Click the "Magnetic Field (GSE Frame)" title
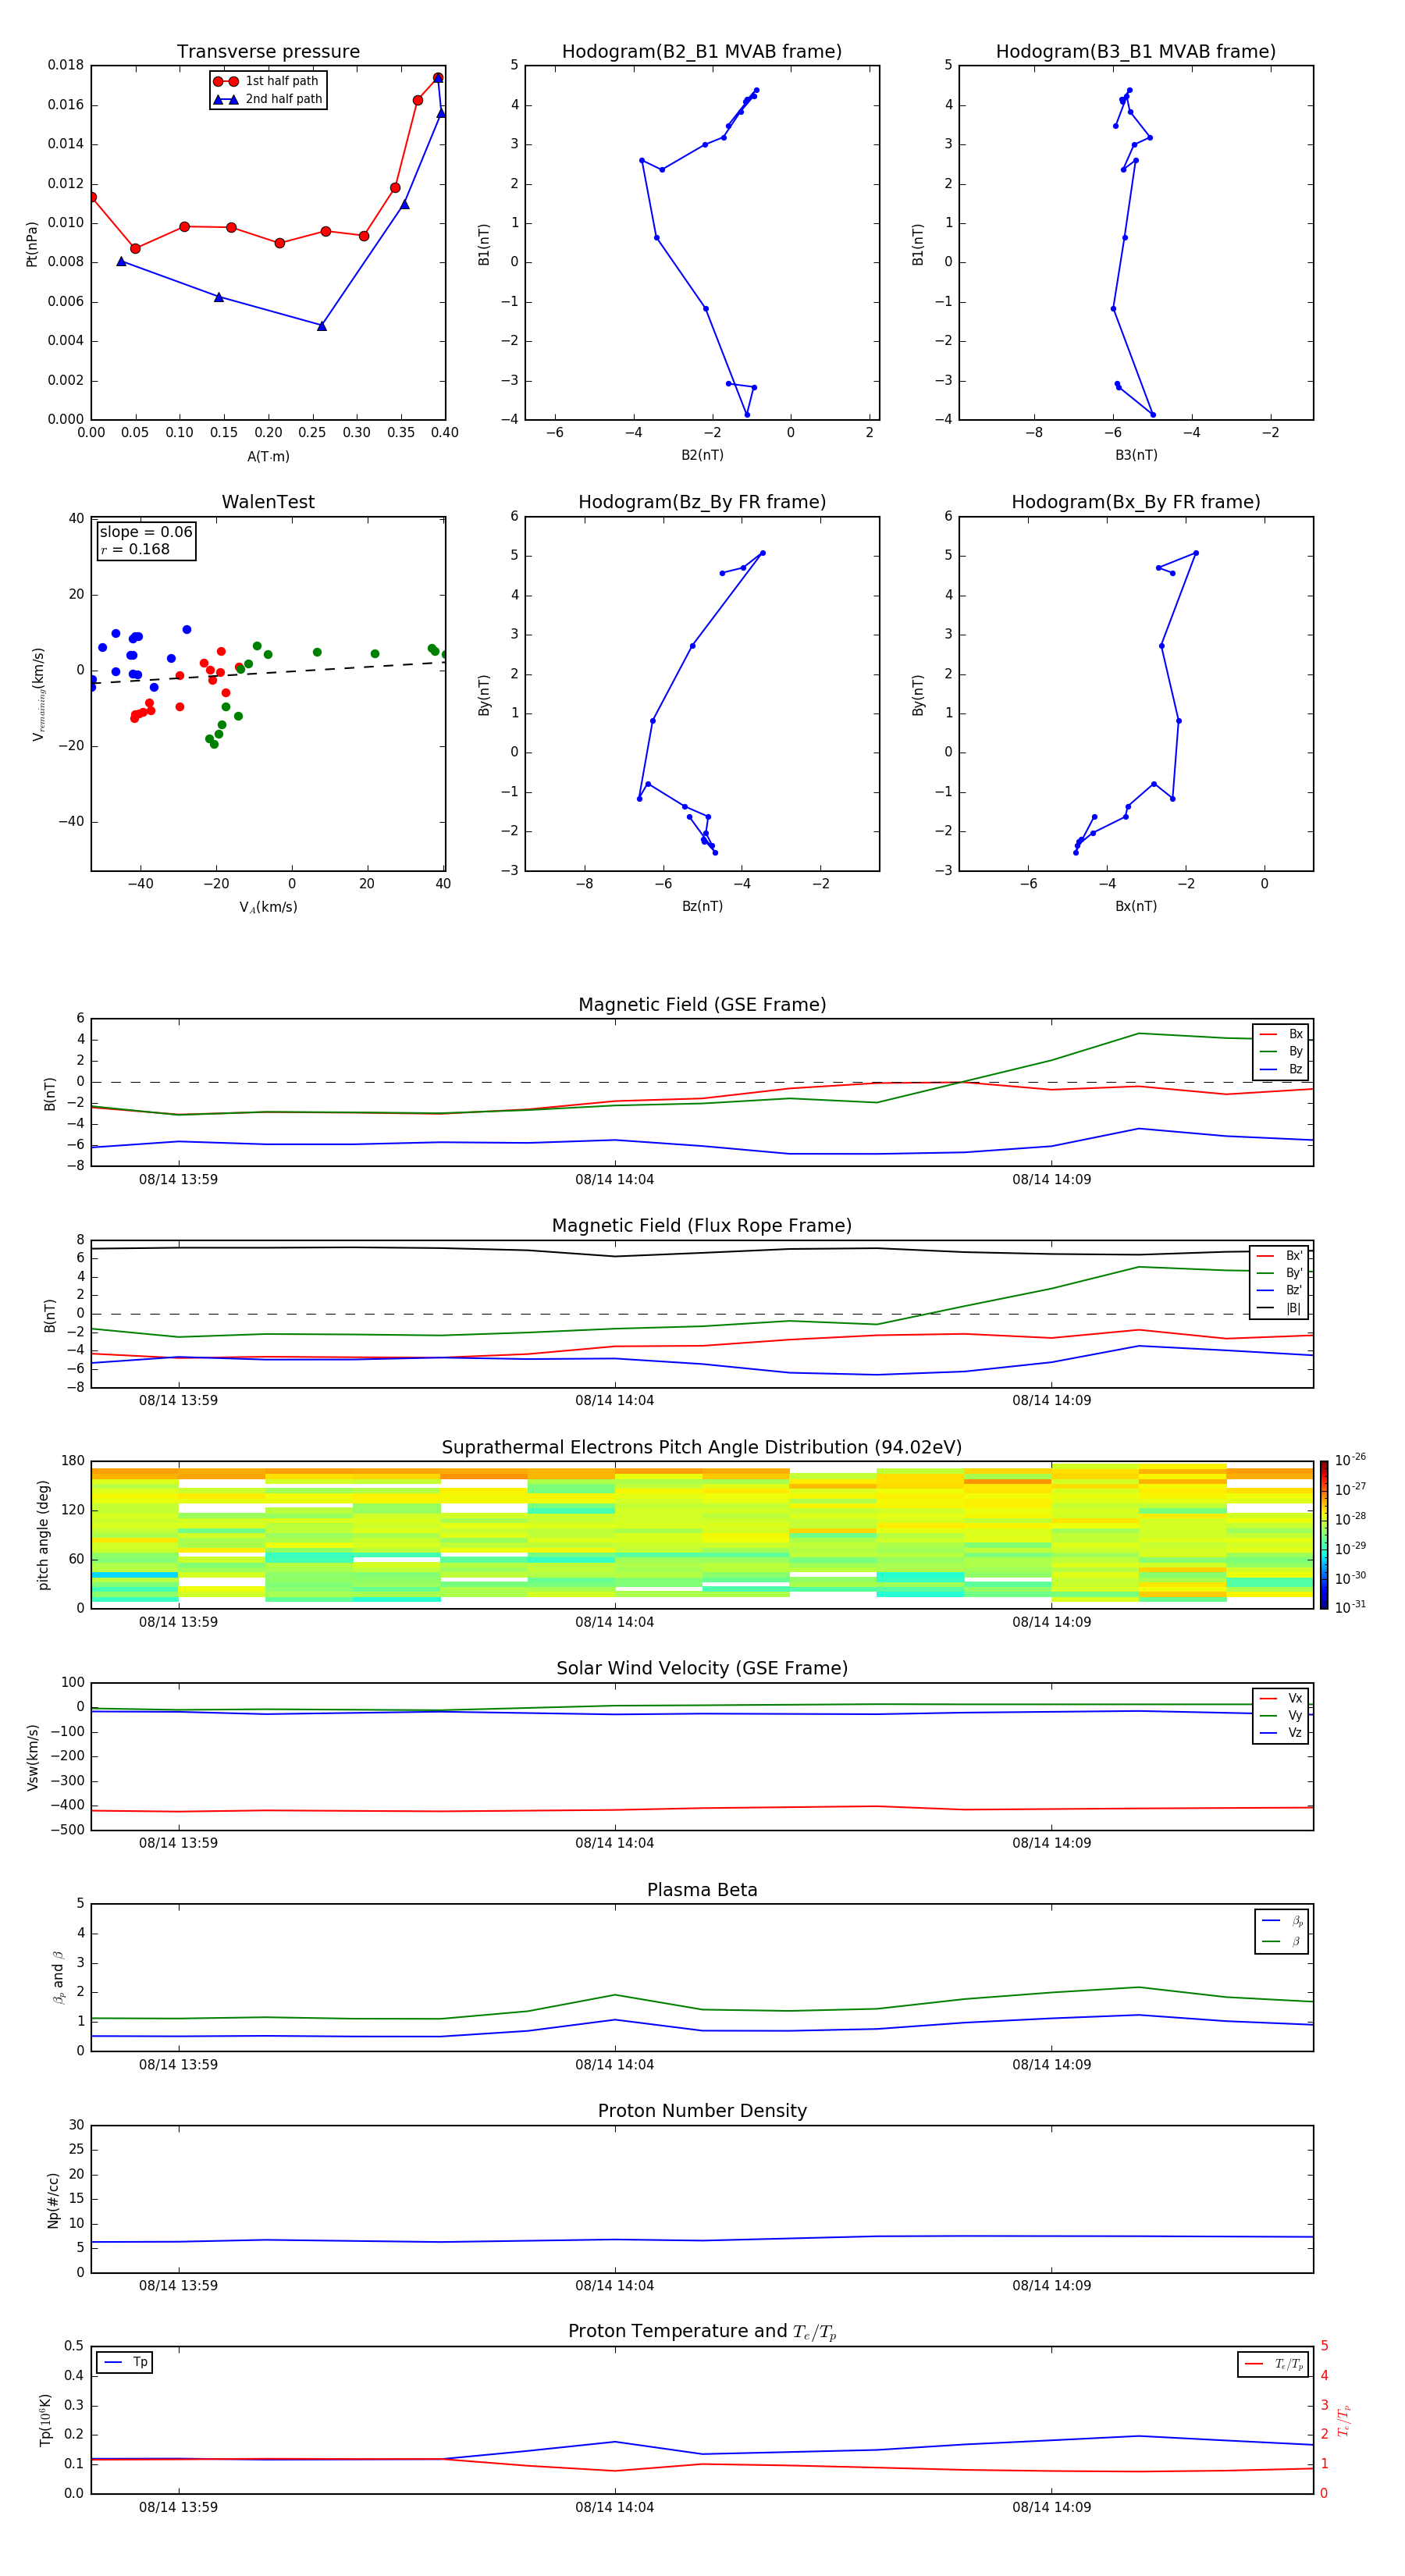1405x2576 pixels. click(x=702, y=1005)
